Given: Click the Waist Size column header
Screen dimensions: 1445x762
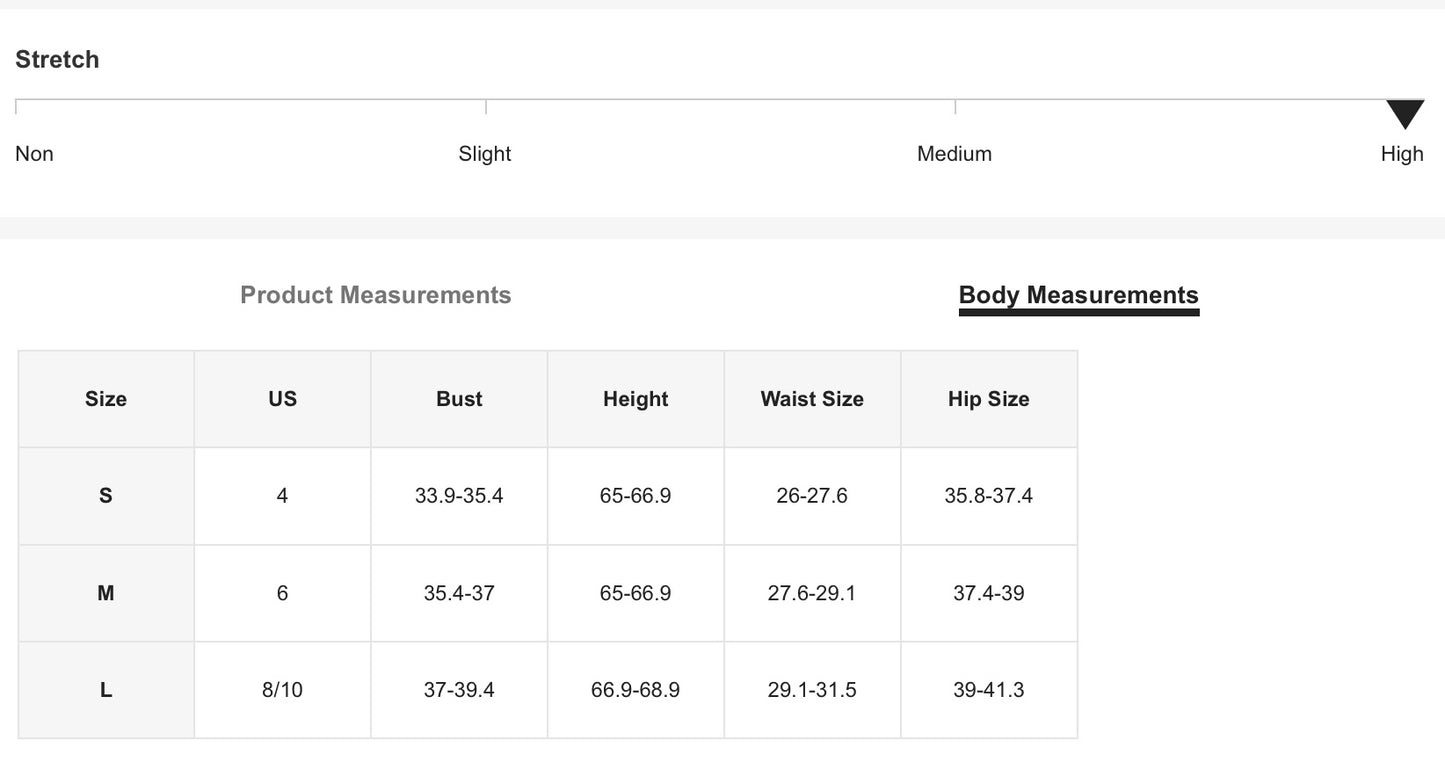Looking at the screenshot, I should pos(812,399).
